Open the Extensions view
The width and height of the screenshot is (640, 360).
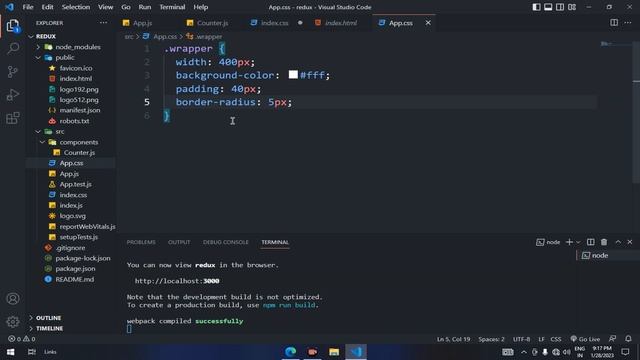(x=13, y=118)
